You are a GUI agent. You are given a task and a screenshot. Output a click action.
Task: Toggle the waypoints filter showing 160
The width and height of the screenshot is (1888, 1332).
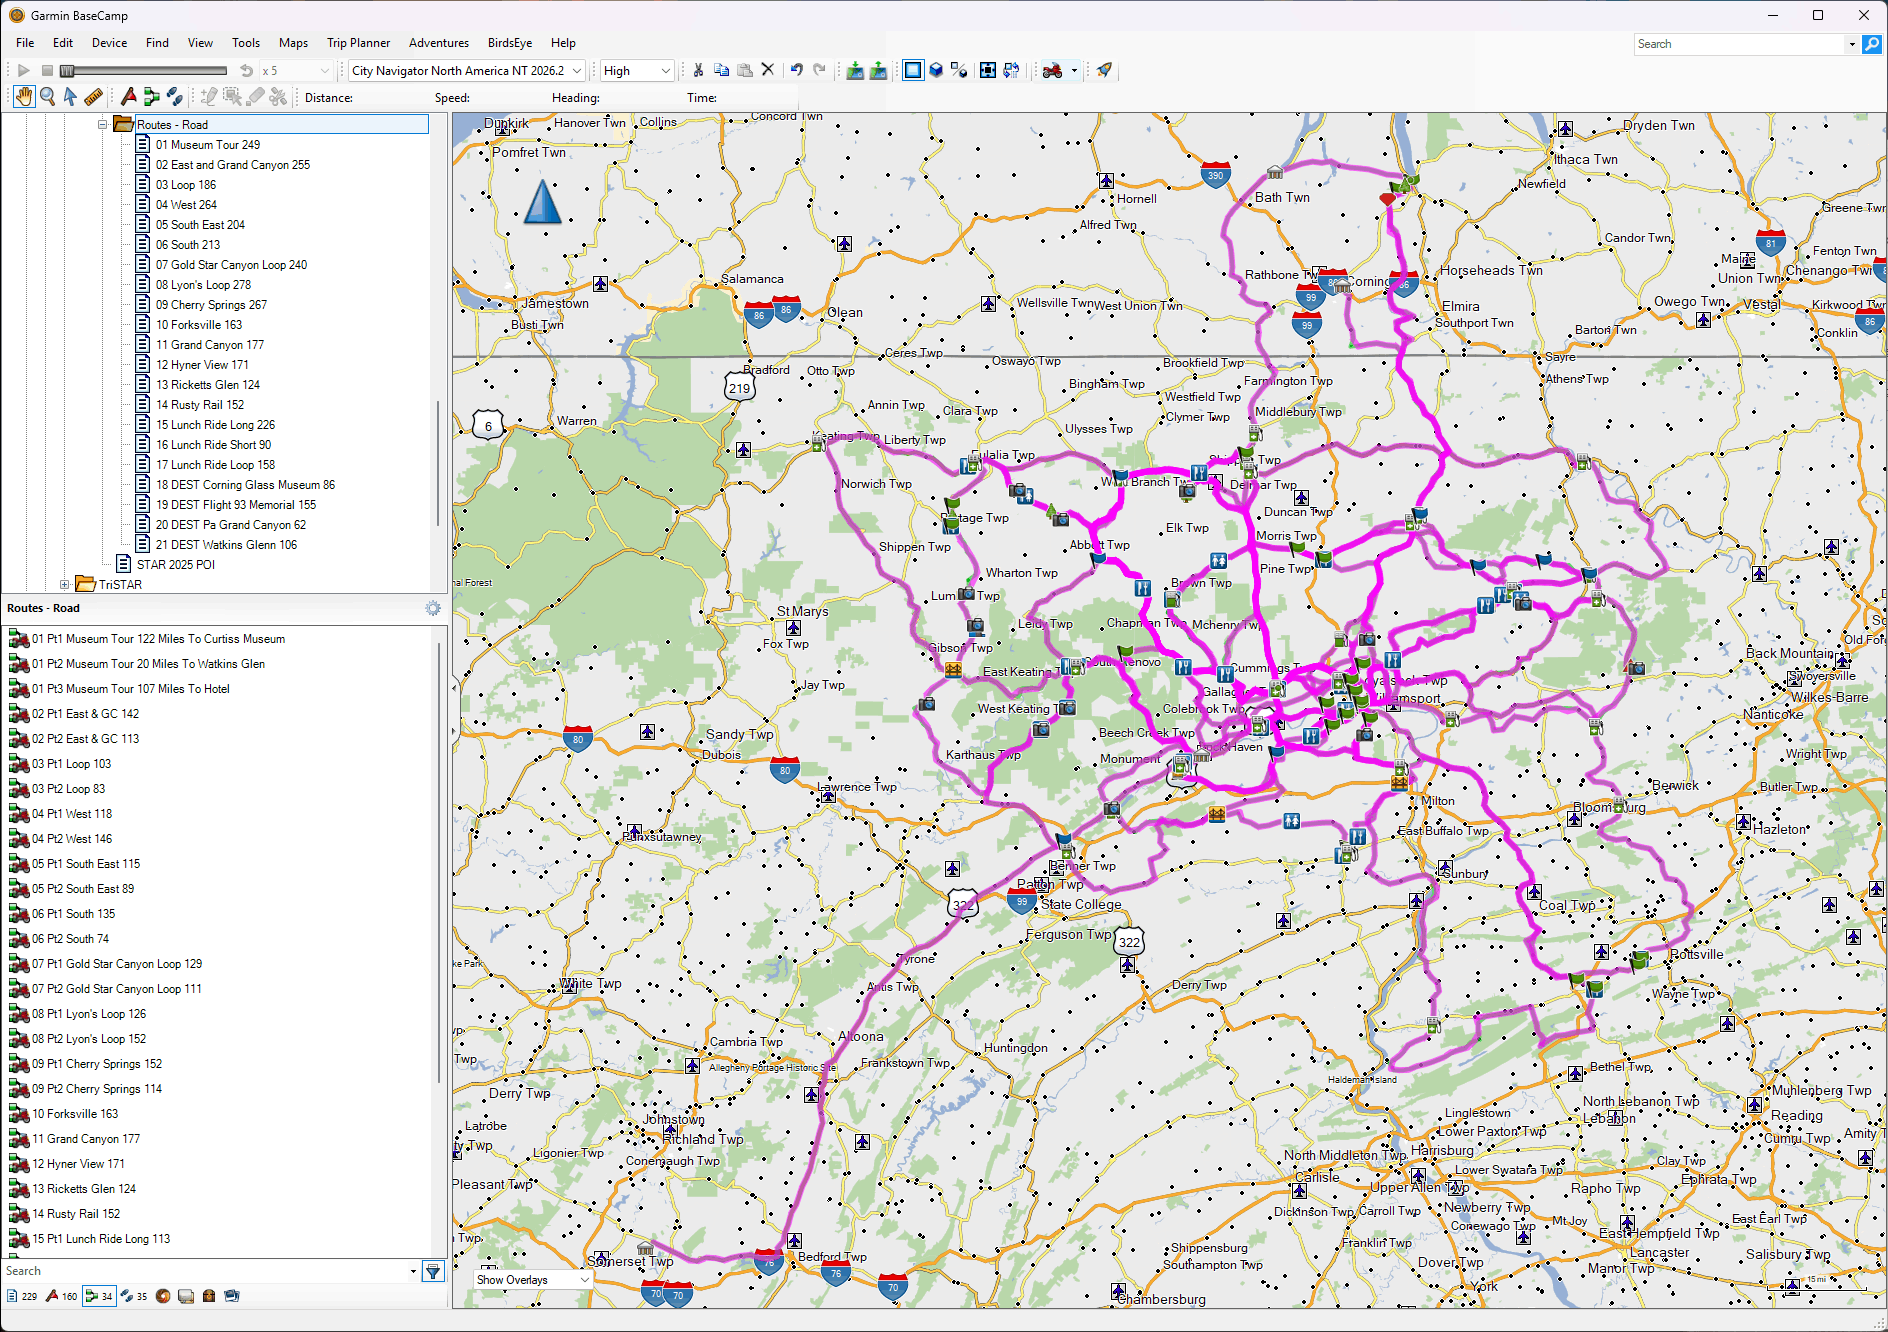point(61,1296)
